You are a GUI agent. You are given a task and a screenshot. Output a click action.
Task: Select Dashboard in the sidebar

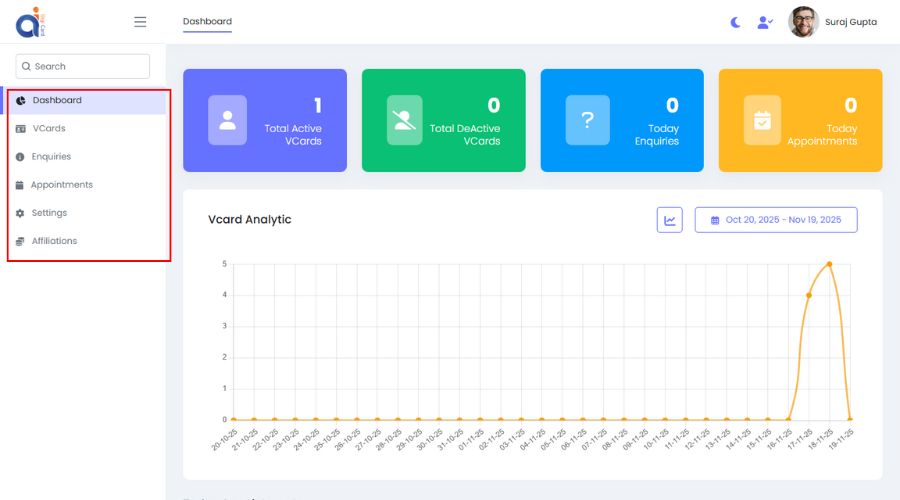(57, 101)
